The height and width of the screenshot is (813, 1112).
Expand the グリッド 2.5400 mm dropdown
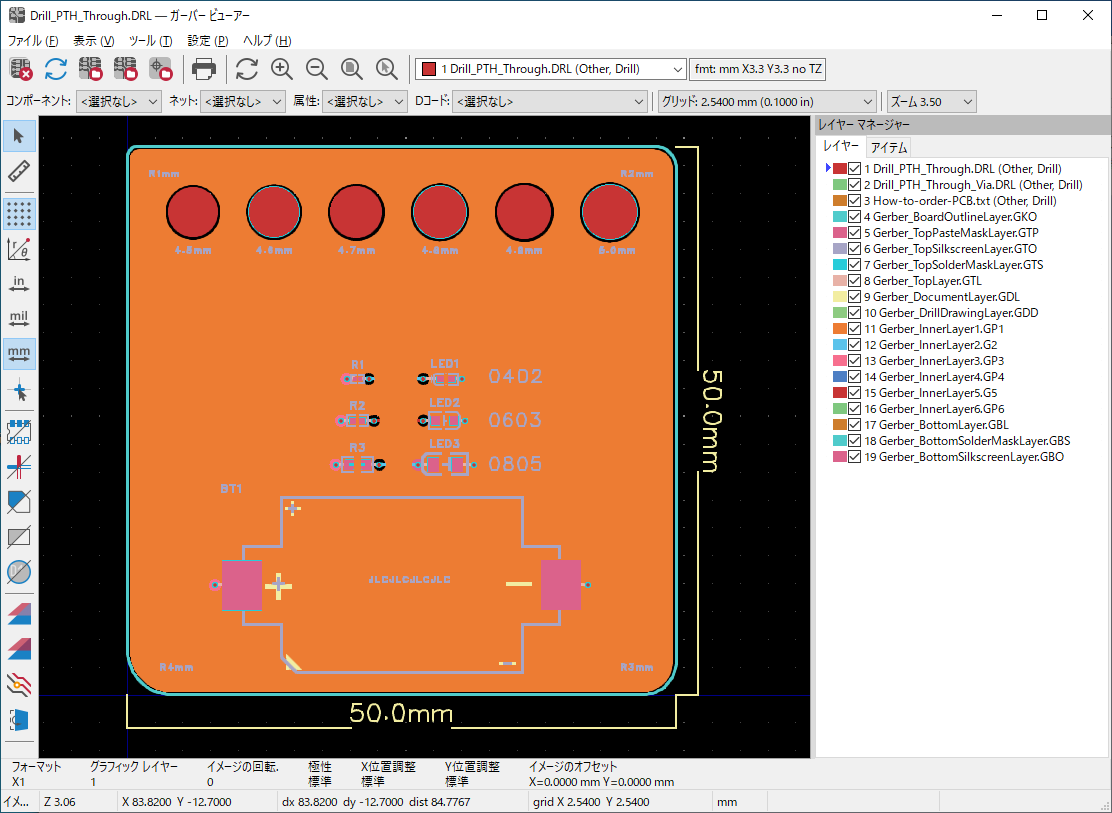[x=767, y=102]
